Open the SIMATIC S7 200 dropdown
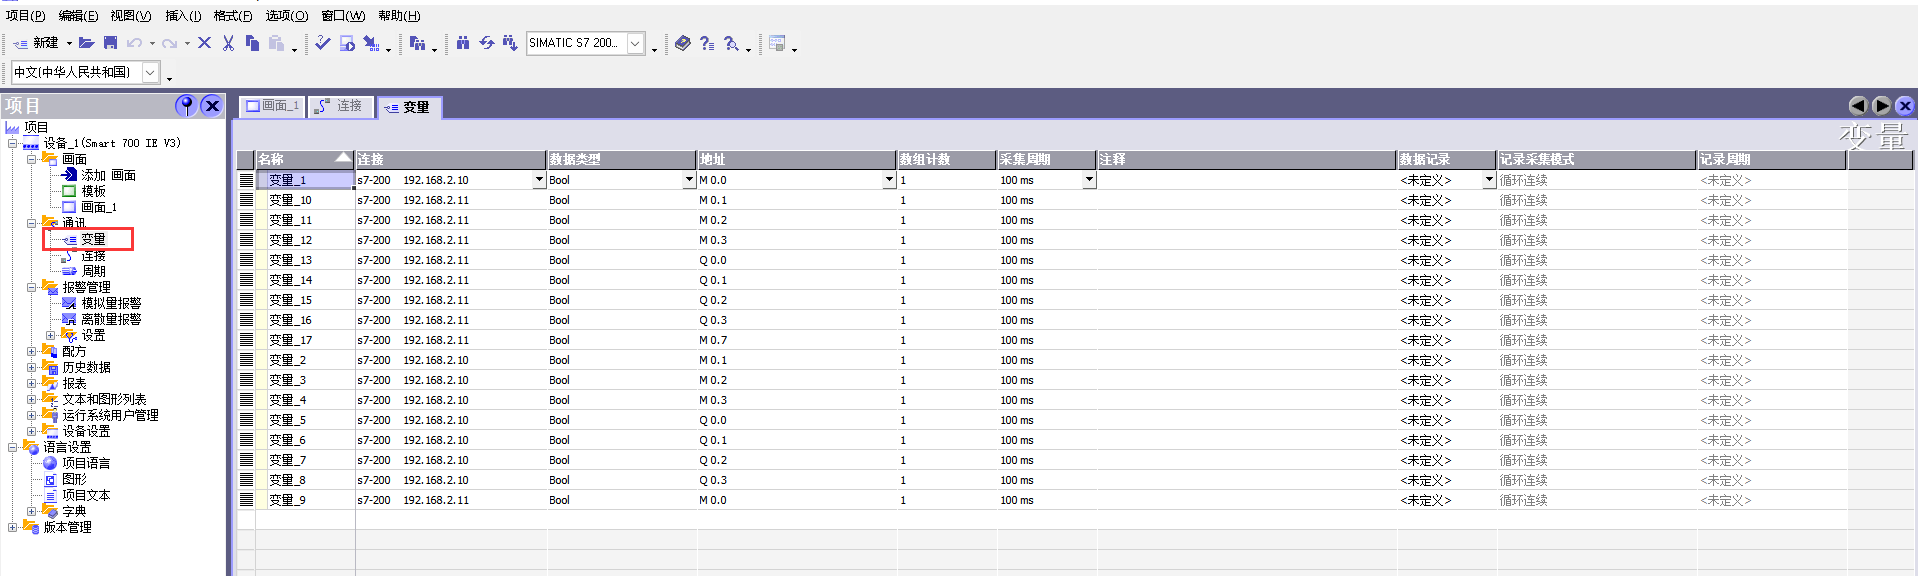The image size is (1918, 576). click(x=635, y=43)
